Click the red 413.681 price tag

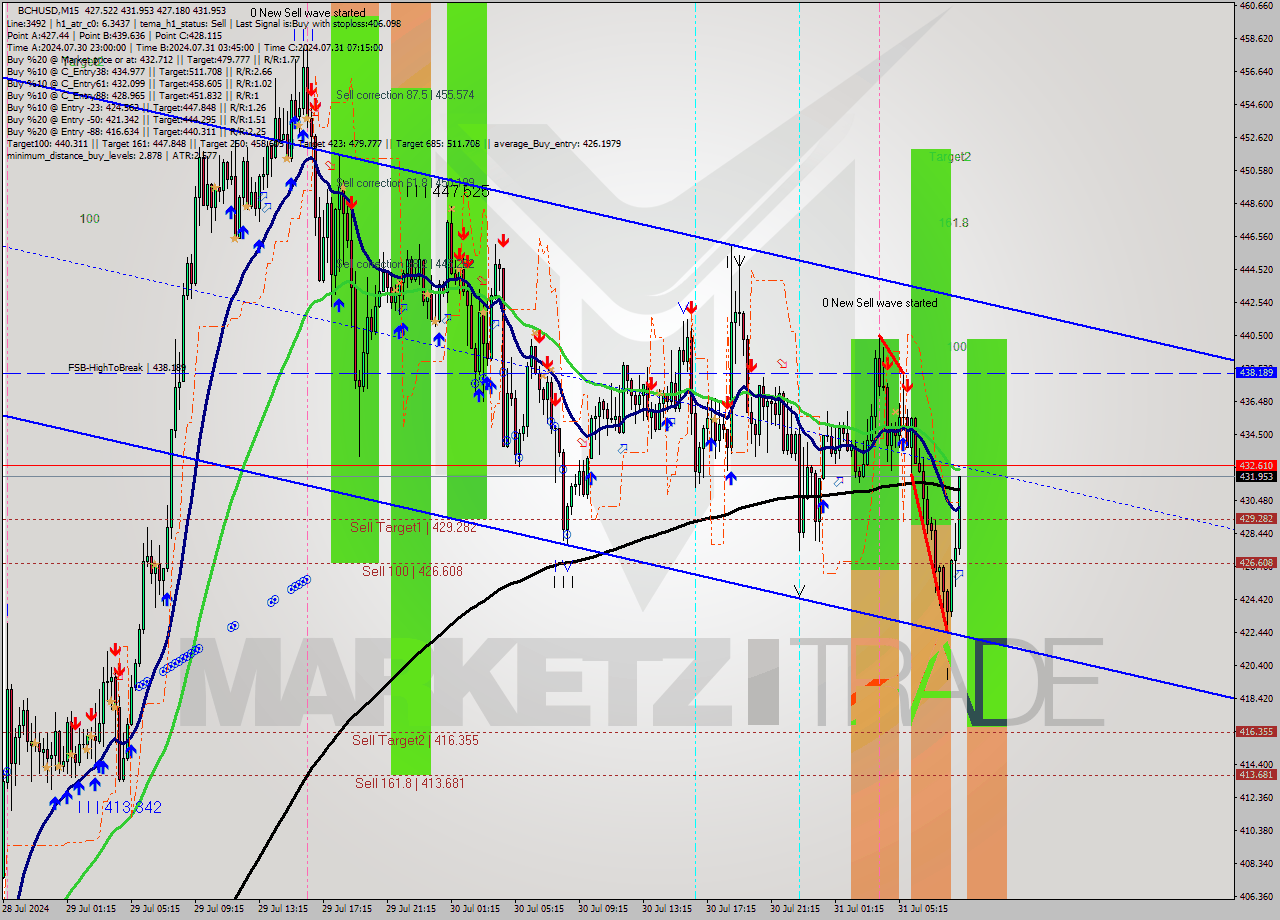click(x=1257, y=775)
